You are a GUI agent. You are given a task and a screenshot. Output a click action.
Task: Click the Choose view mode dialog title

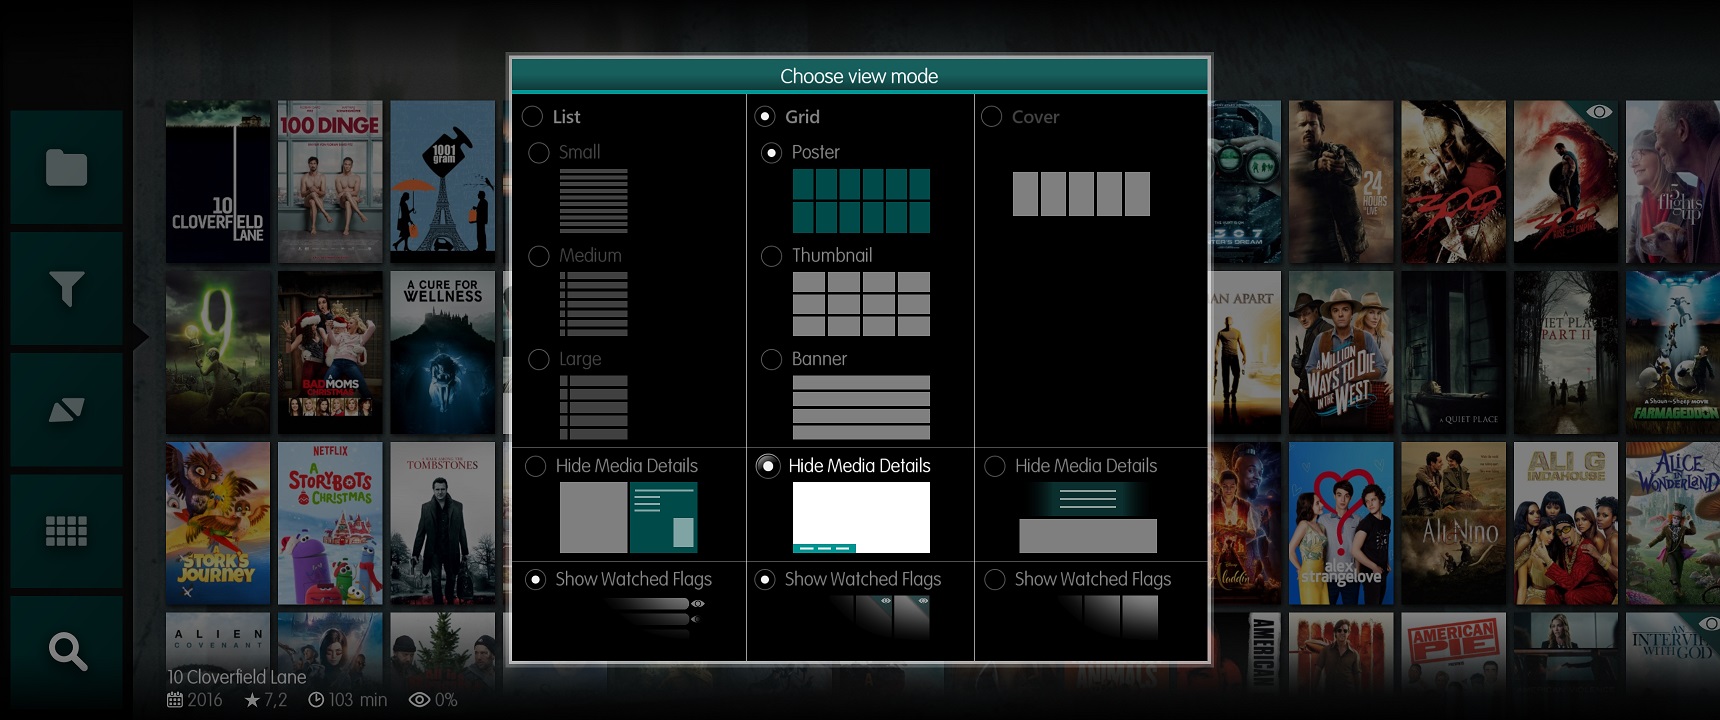[859, 76]
